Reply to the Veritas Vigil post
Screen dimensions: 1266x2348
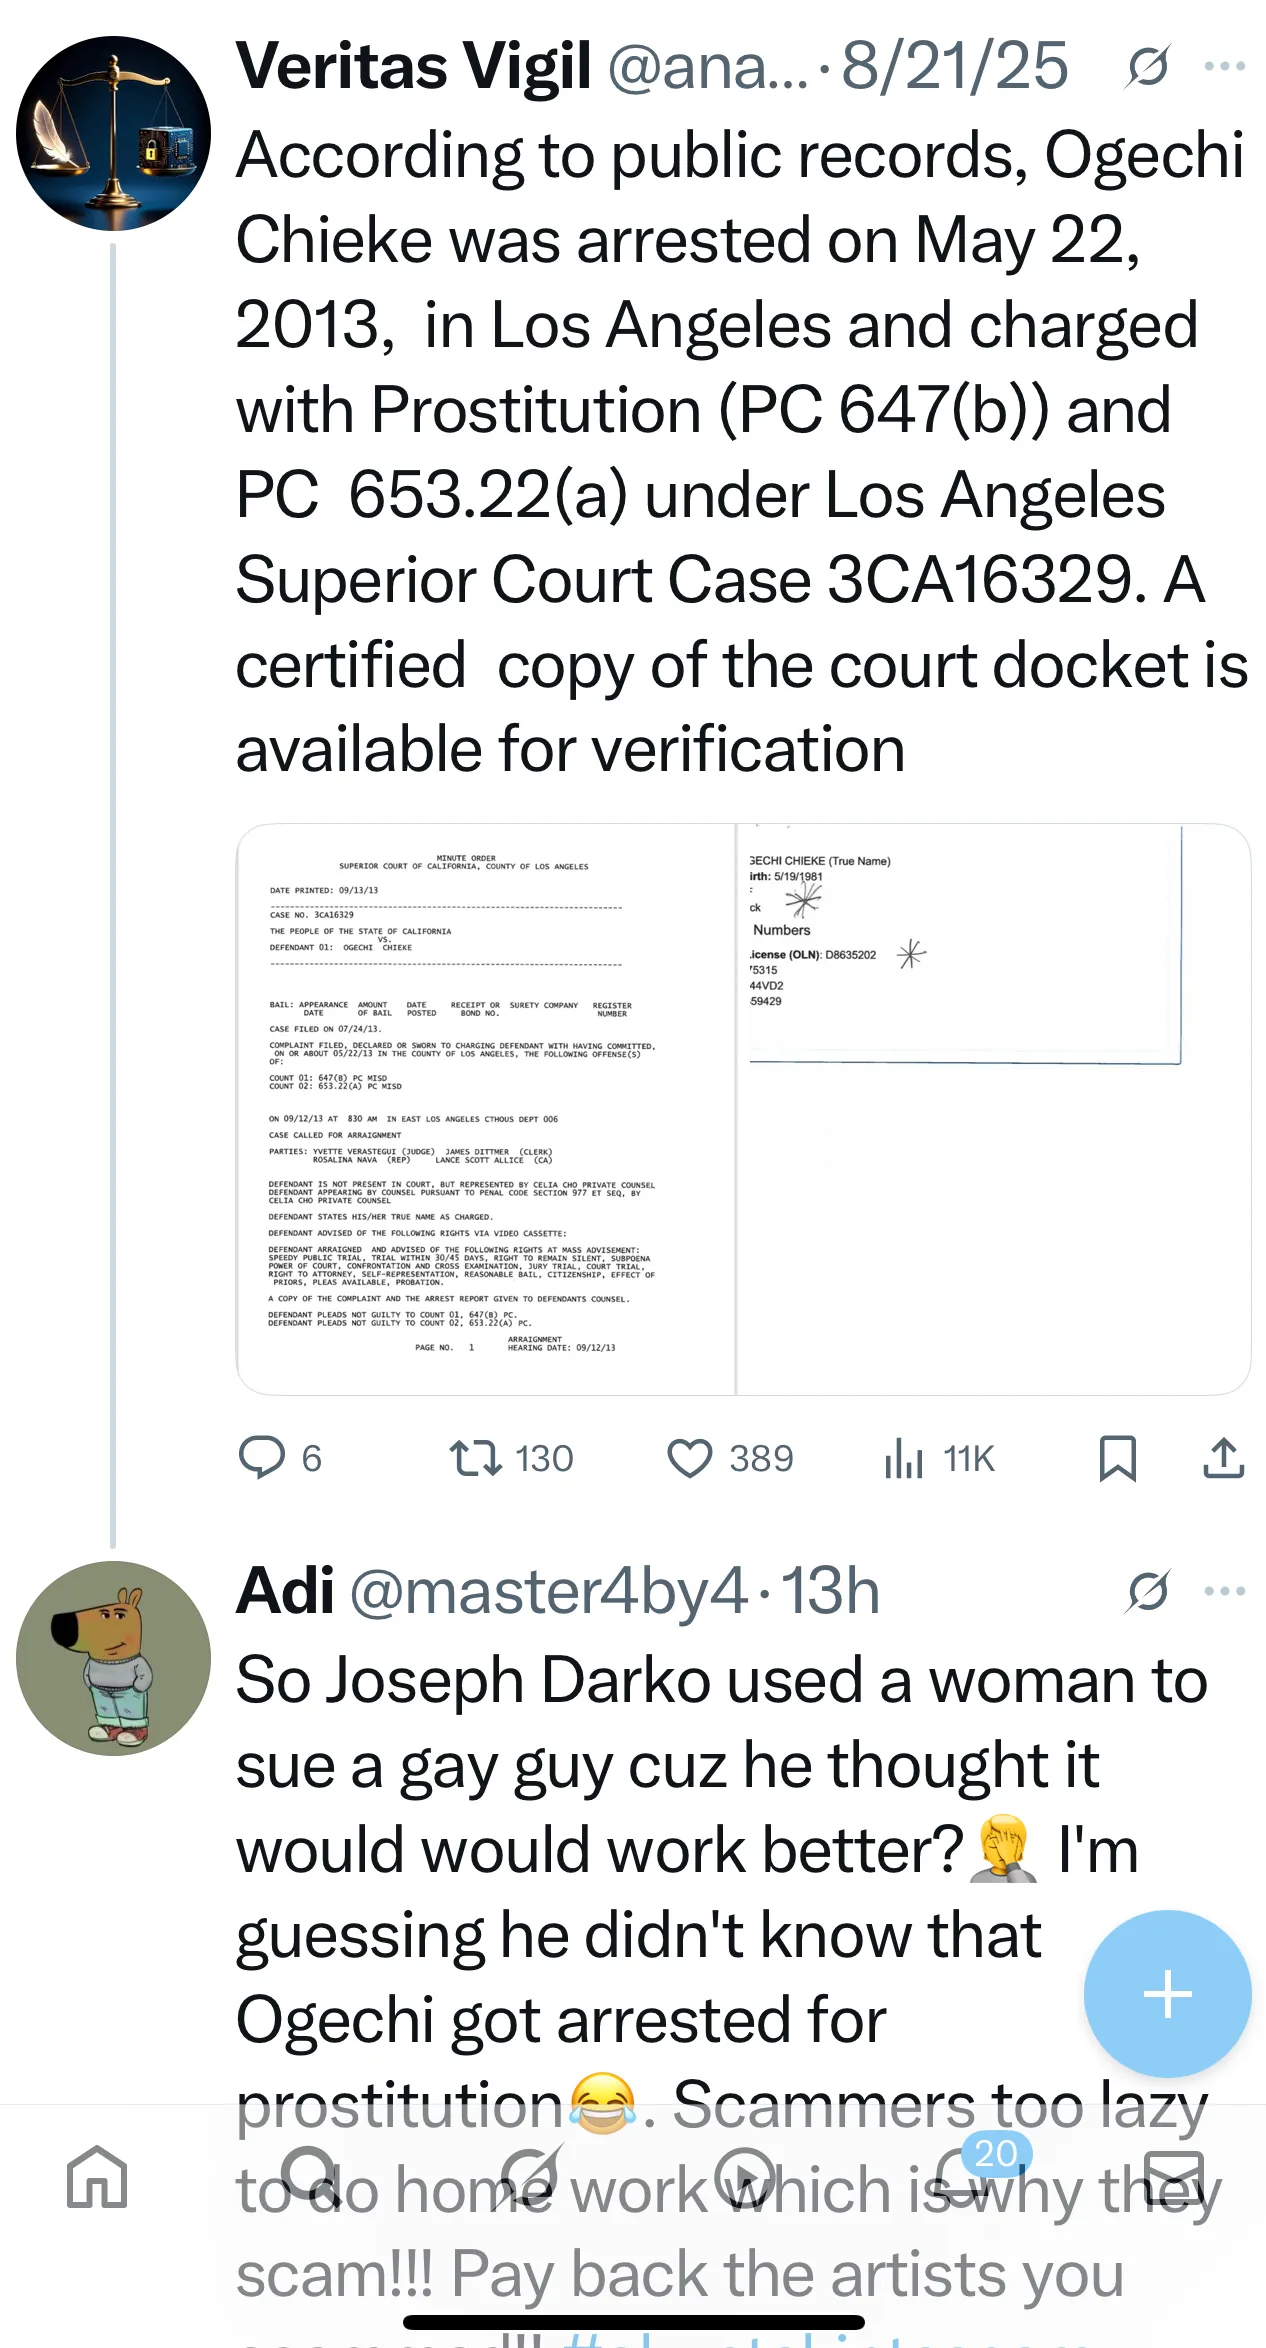click(x=262, y=1458)
